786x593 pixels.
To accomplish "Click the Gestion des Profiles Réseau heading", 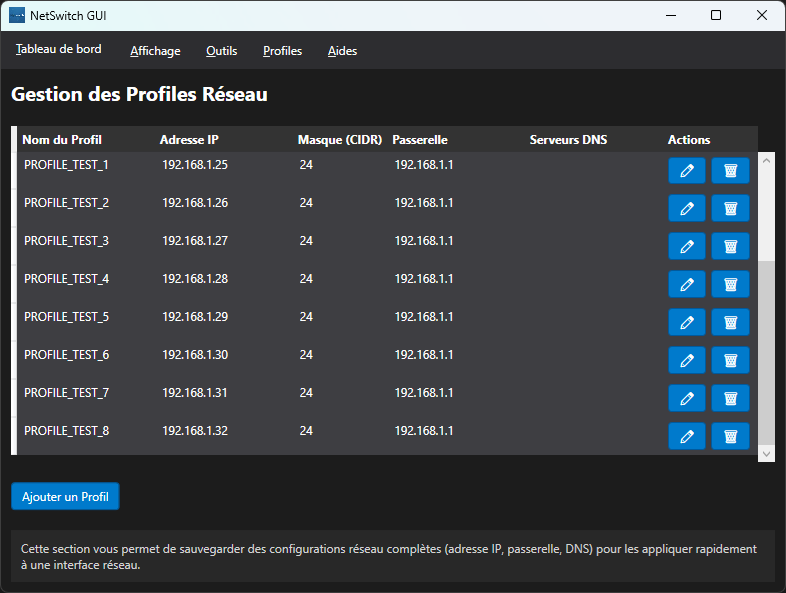I will click(x=139, y=94).
